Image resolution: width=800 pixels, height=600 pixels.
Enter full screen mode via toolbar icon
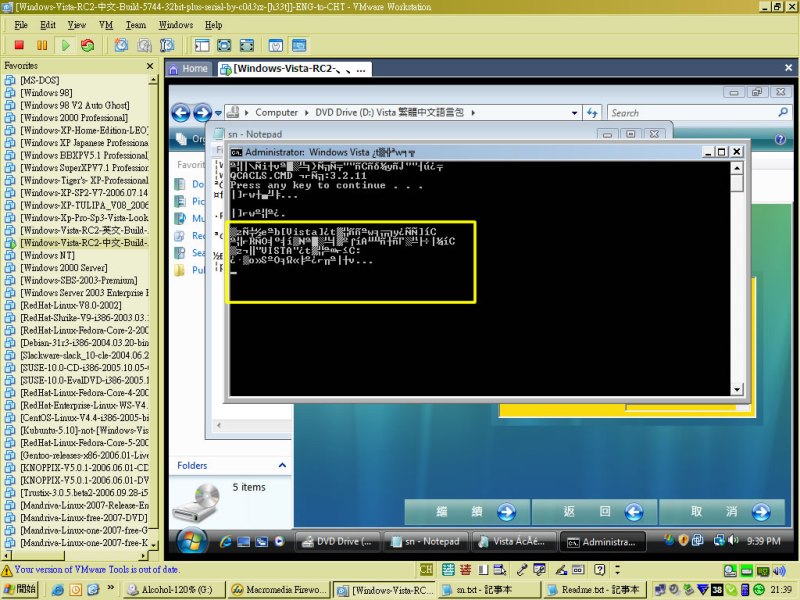pyautogui.click(x=246, y=45)
